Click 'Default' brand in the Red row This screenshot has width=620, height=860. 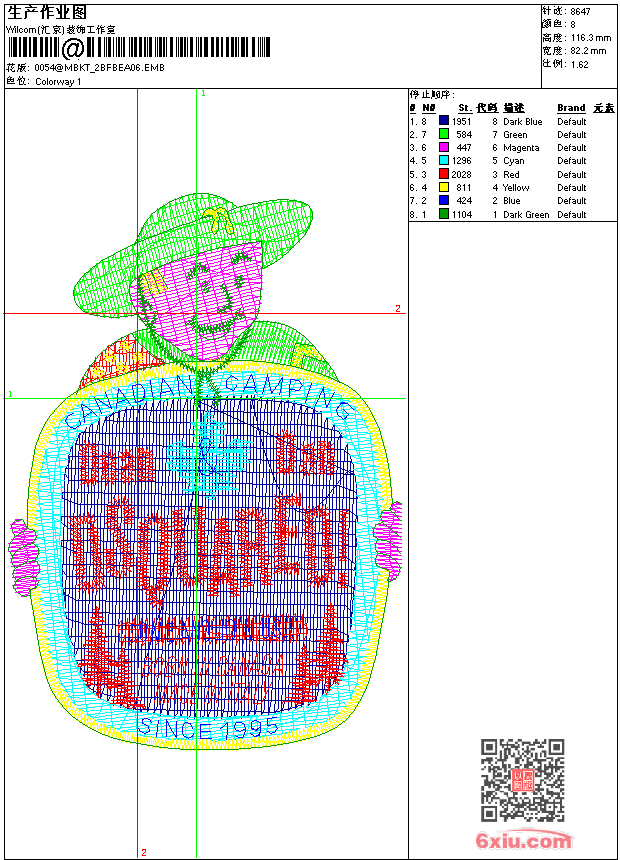572,175
